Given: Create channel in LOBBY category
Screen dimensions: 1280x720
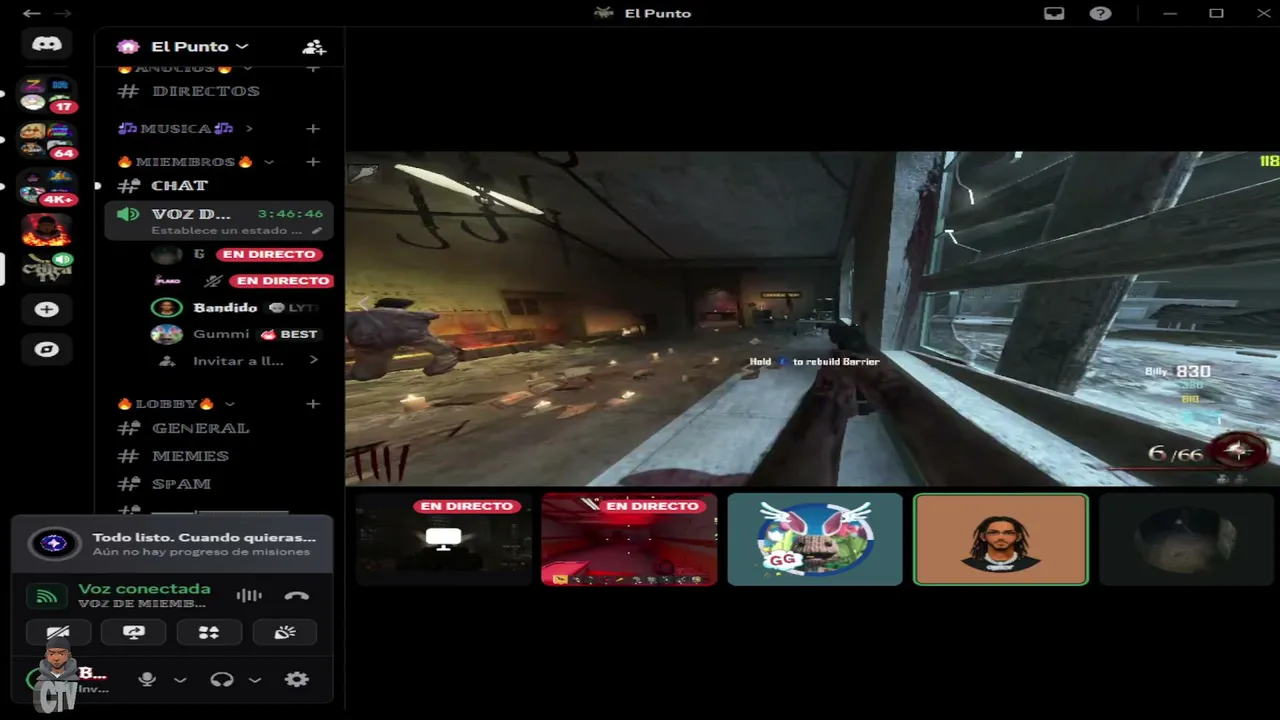Looking at the screenshot, I should click(x=313, y=404).
